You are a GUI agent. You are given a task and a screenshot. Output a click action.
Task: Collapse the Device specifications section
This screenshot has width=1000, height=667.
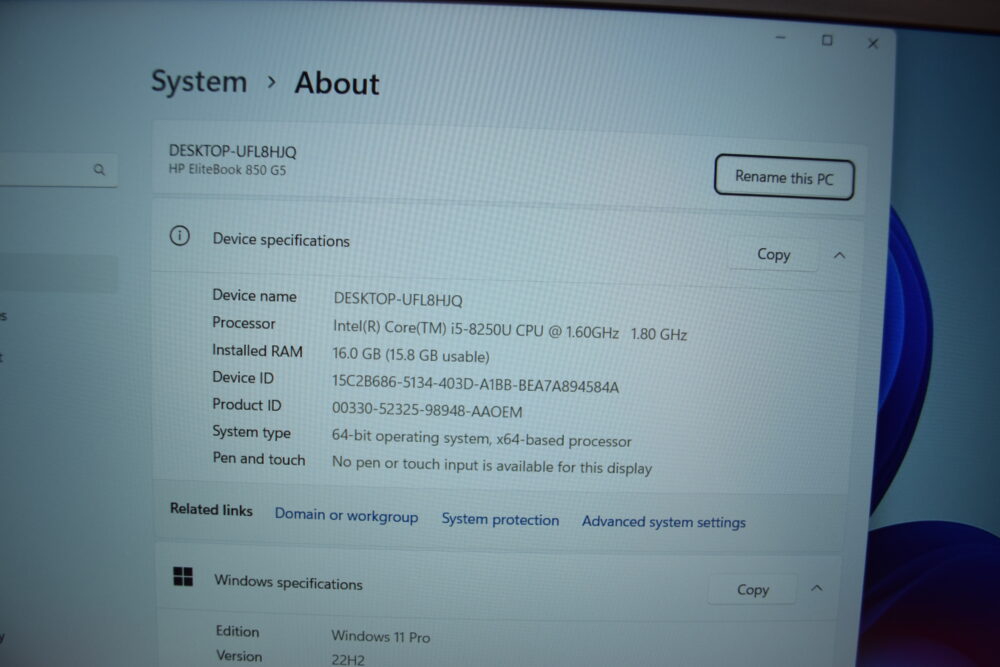coord(839,256)
